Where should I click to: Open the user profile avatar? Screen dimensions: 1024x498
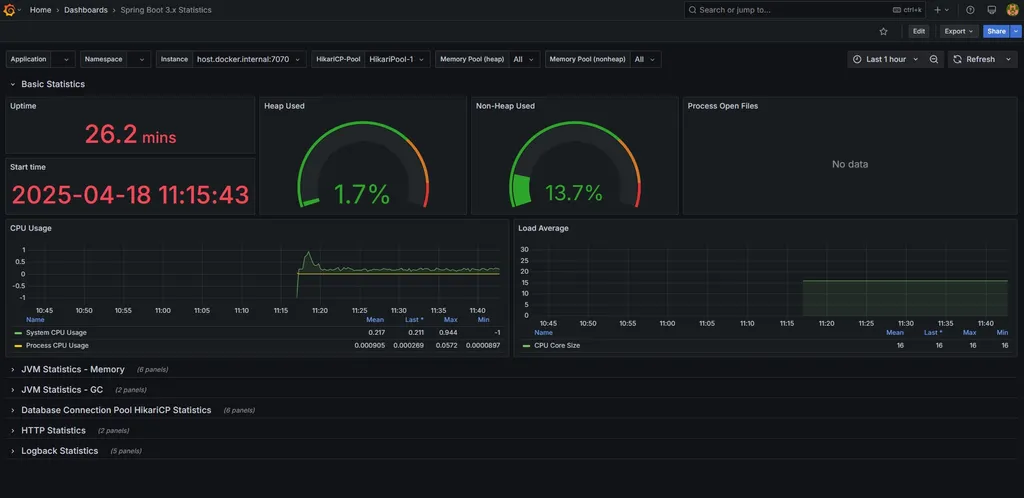(x=1012, y=10)
